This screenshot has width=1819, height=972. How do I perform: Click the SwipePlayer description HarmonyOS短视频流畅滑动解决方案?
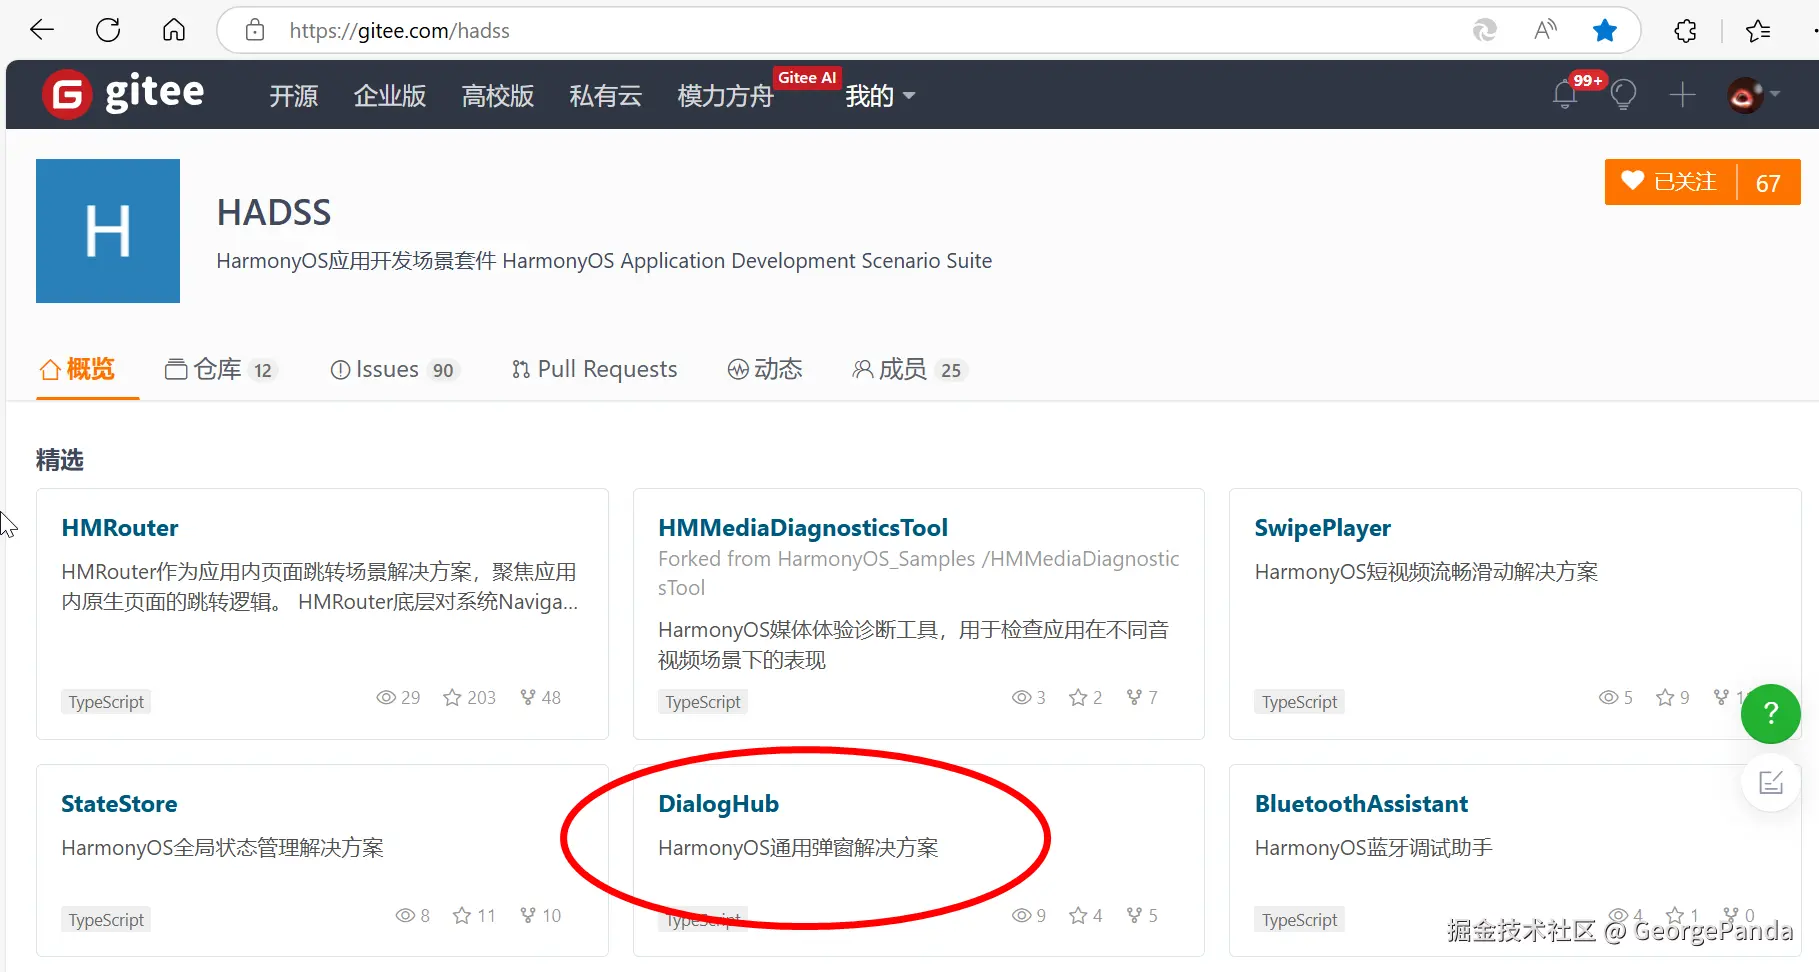1426,572
